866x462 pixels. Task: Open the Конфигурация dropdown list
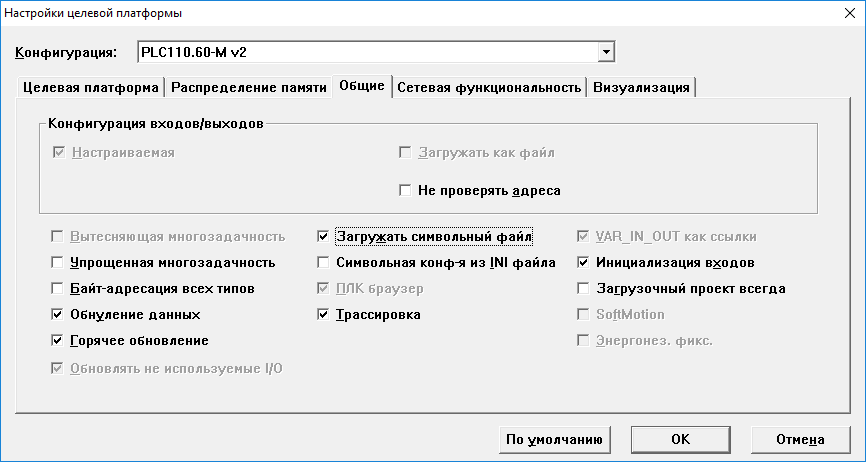[x=605, y=52]
